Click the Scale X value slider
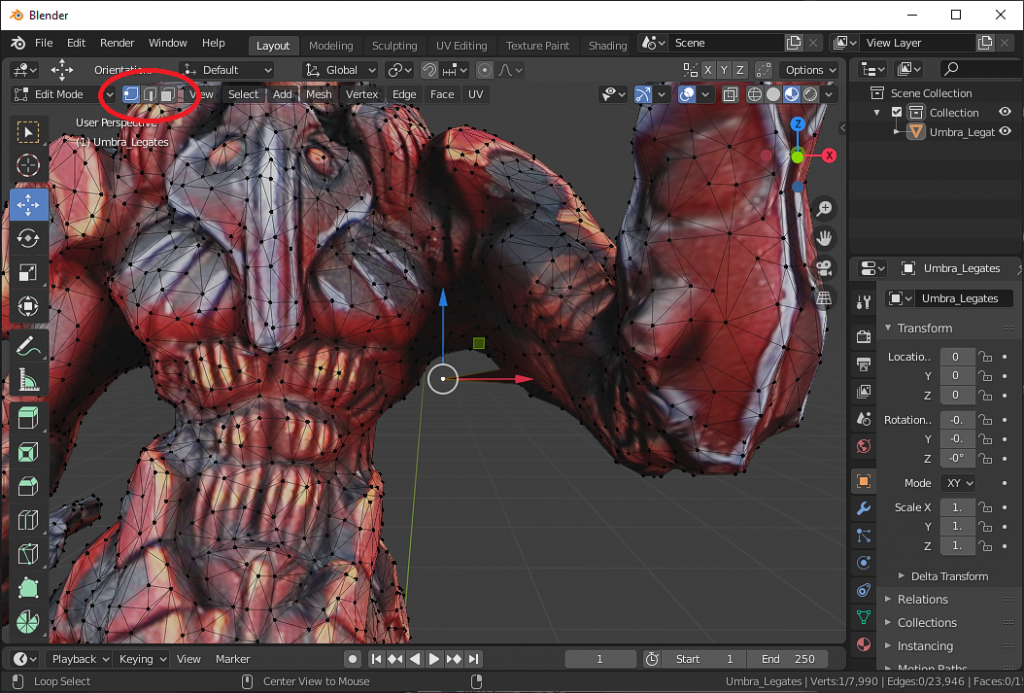 point(957,507)
